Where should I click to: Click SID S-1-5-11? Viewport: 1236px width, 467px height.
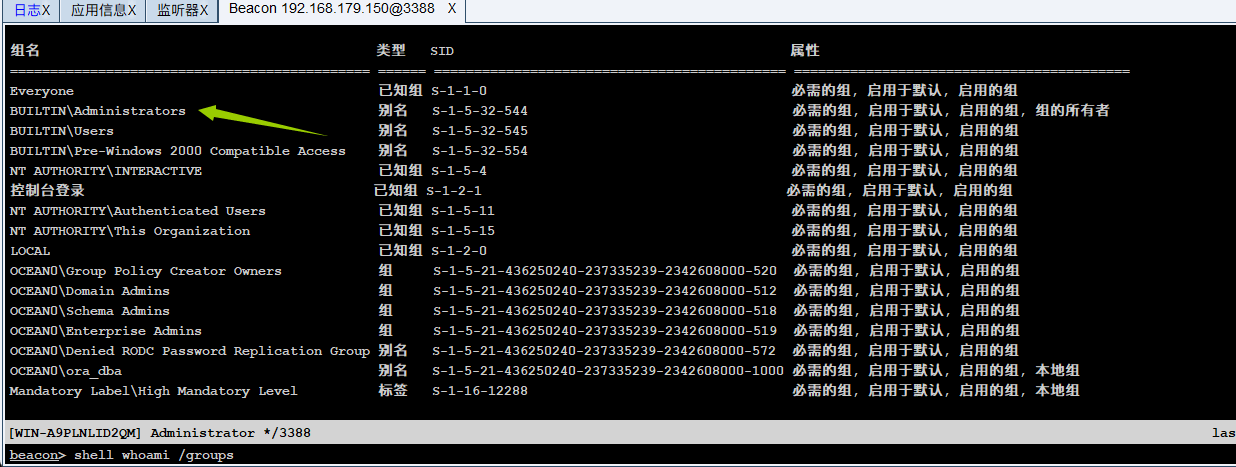tap(463, 211)
